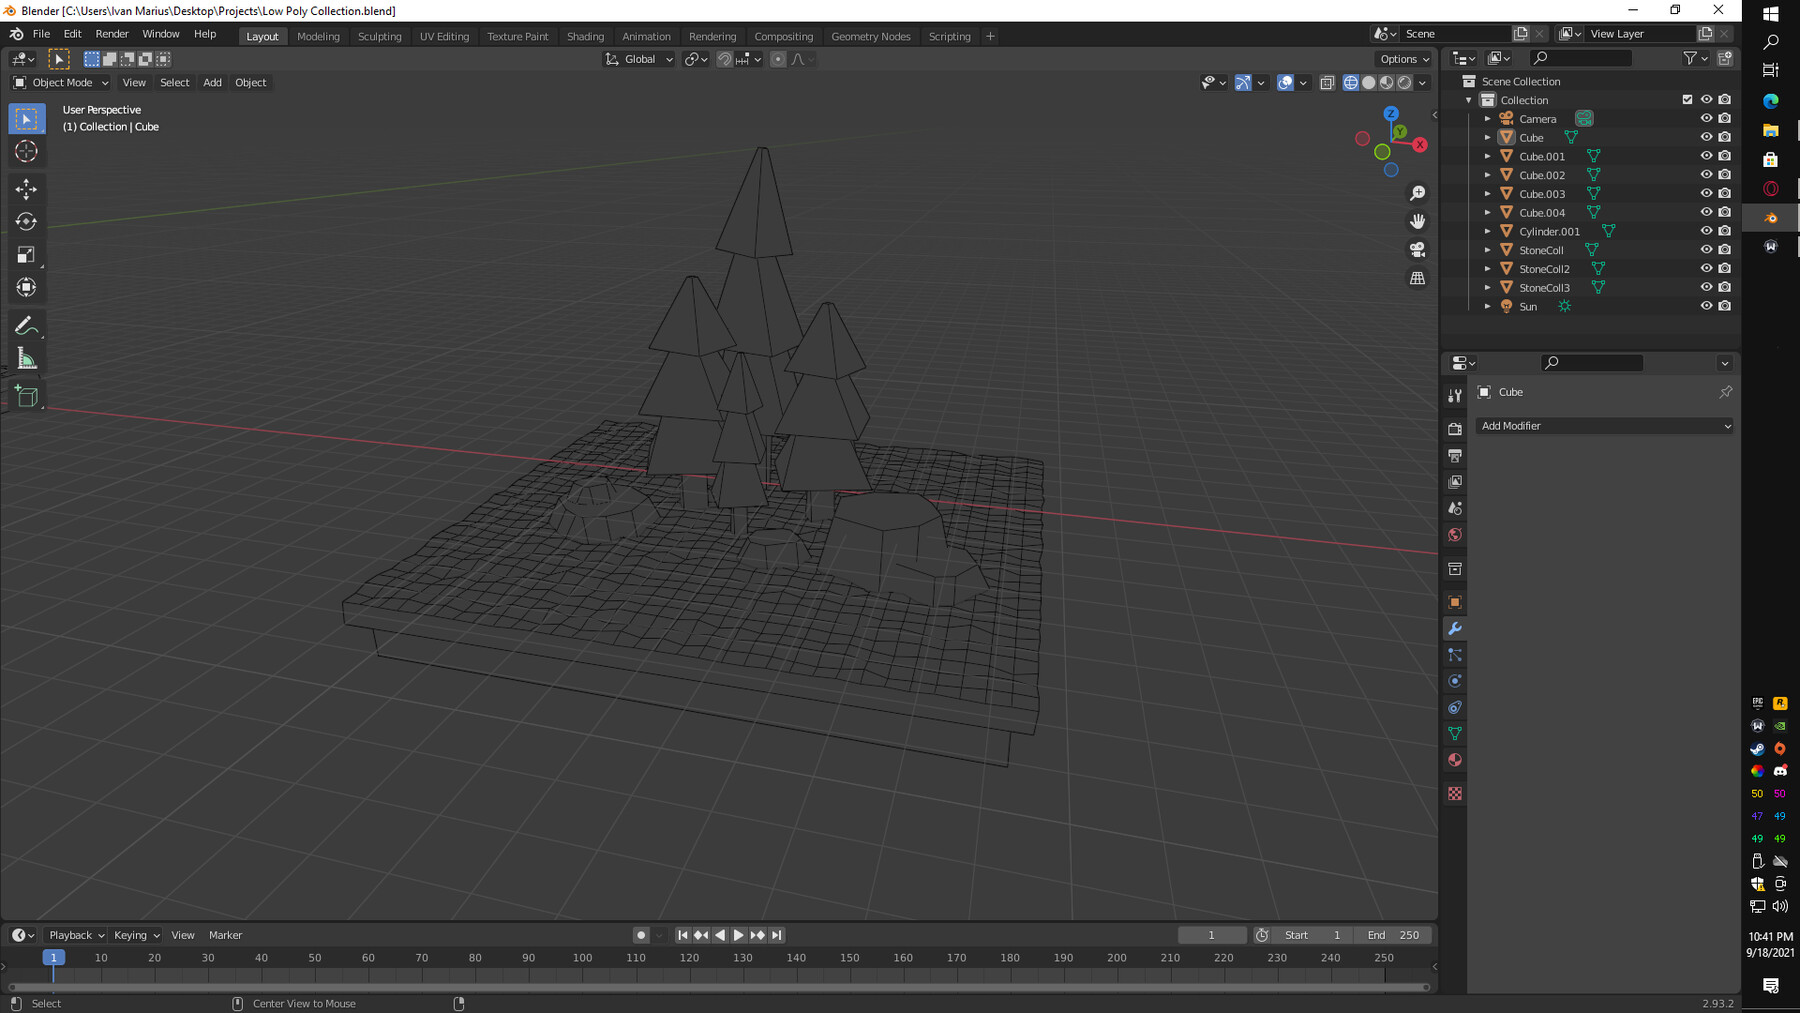Open the Object Mode dropdown

click(x=61, y=83)
